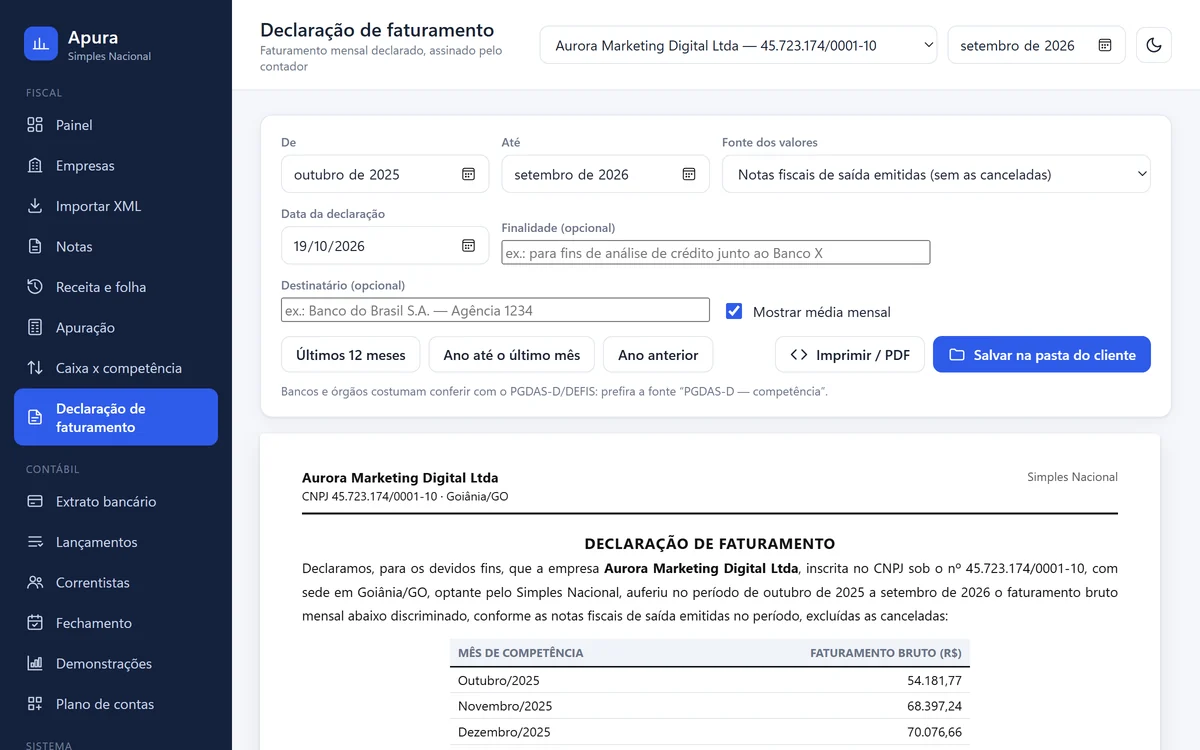The height and width of the screenshot is (750, 1200).
Task: Select Apuração from sidebar
Action: 116,328
